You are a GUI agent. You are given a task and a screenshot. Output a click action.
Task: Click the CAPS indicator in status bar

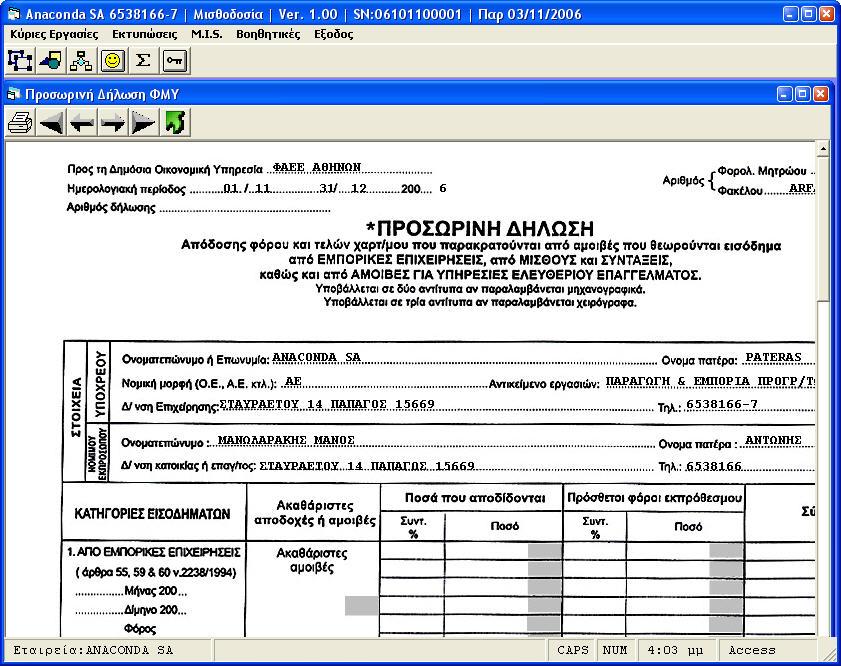click(x=572, y=650)
